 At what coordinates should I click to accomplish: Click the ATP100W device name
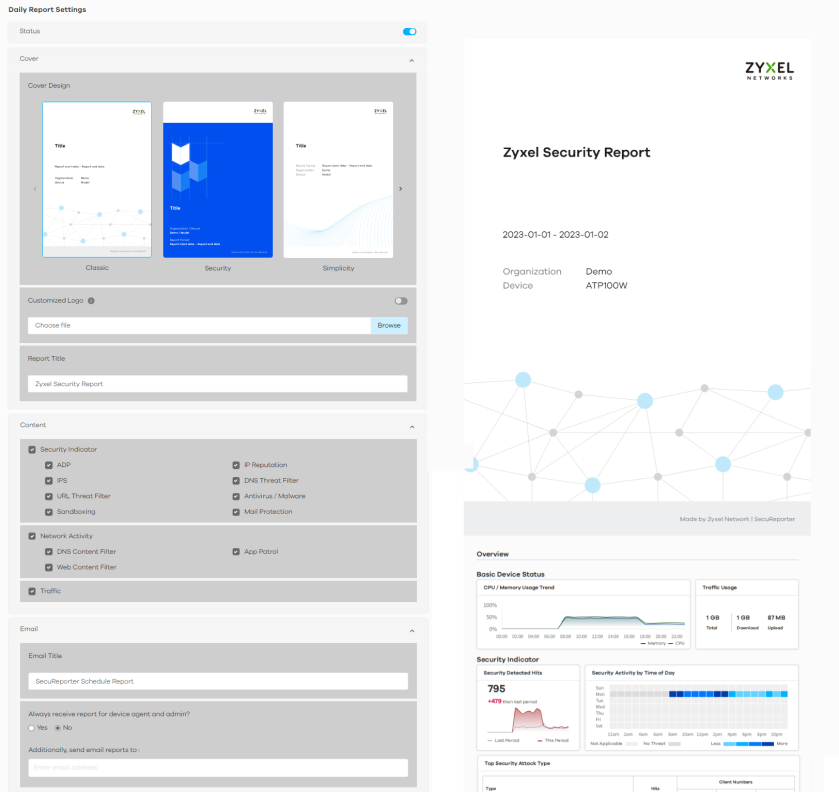pyautogui.click(x=606, y=286)
